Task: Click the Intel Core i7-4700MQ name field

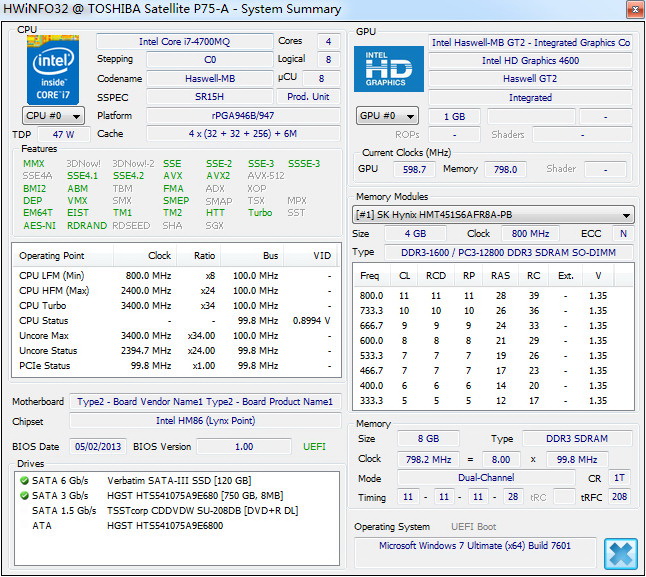Action: tap(184, 42)
